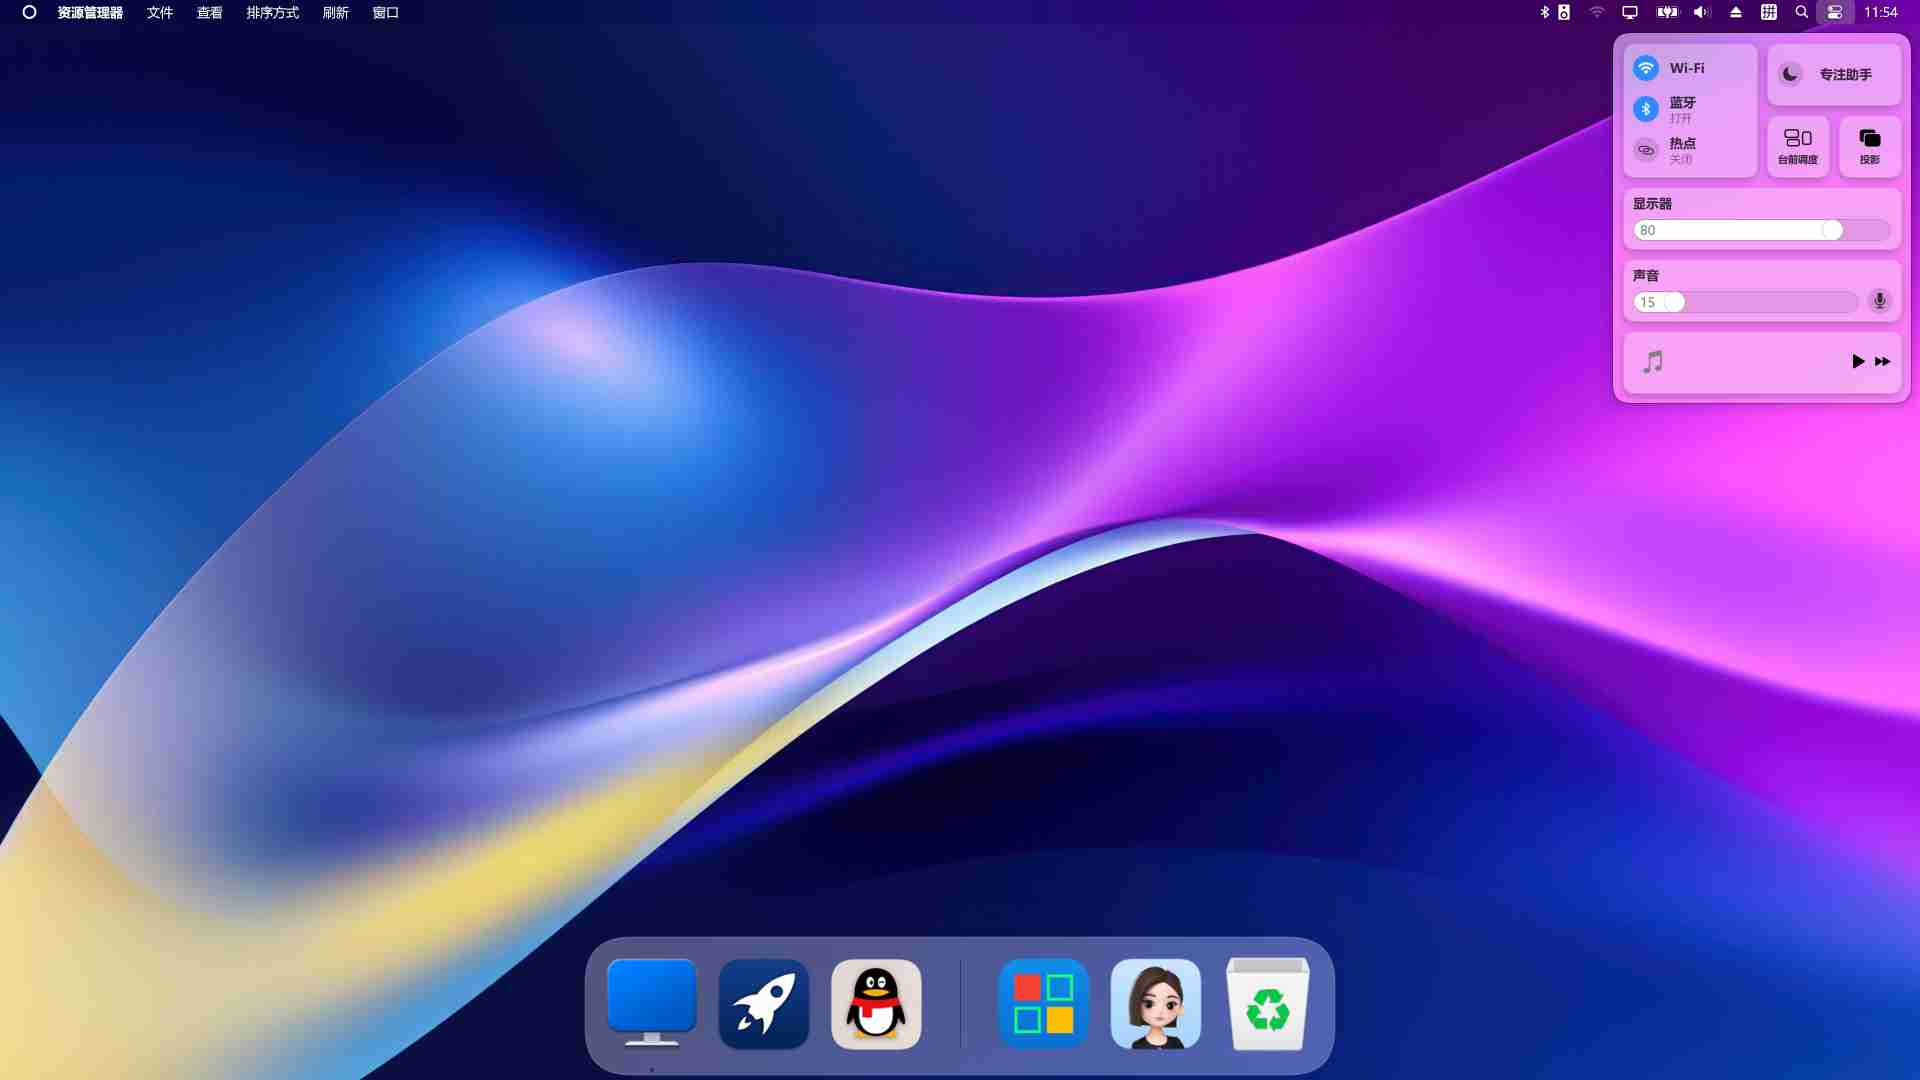Open QQ from the dock

point(875,1003)
